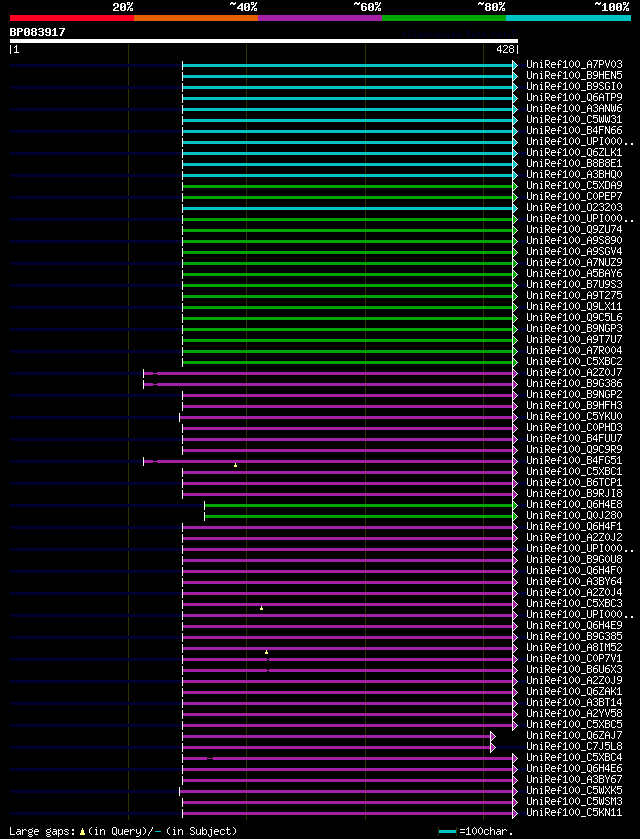Viewport: 640px width, 839px height.
Task: Open hit UniRef100_B9SGI0
Action: click(x=574, y=87)
